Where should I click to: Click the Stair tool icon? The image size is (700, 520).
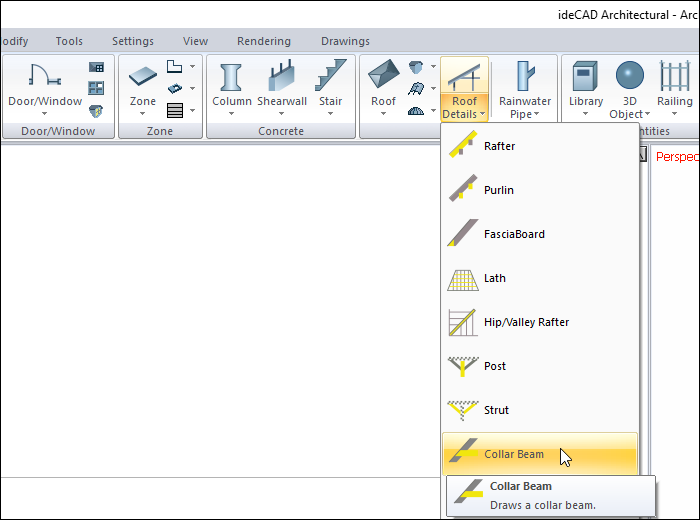[x=330, y=78]
